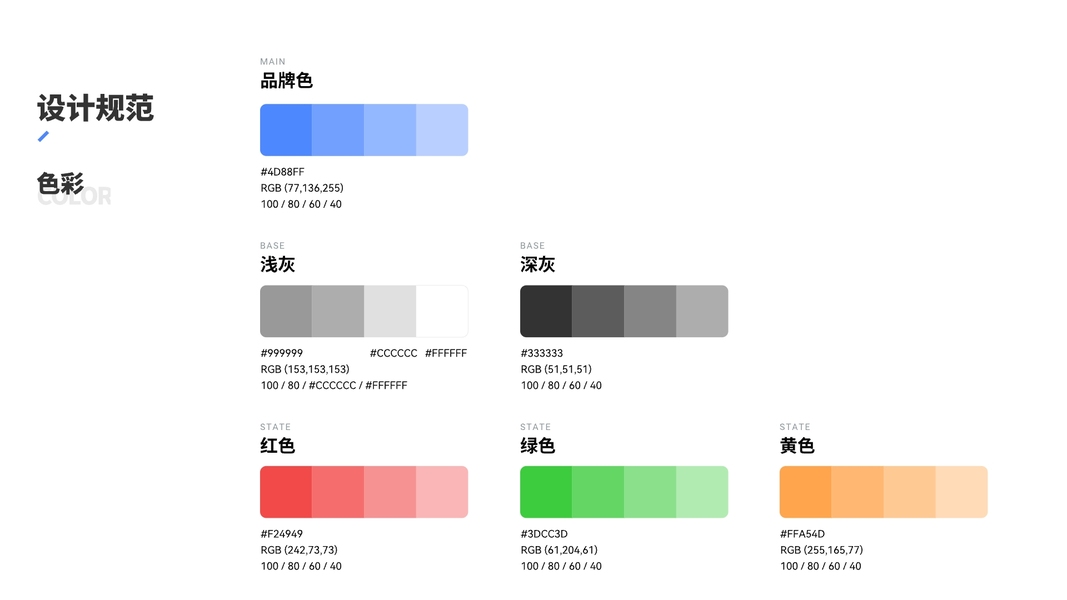Select the 品牌色 heading
Image resolution: width=1067 pixels, height=600 pixels.
tap(287, 81)
